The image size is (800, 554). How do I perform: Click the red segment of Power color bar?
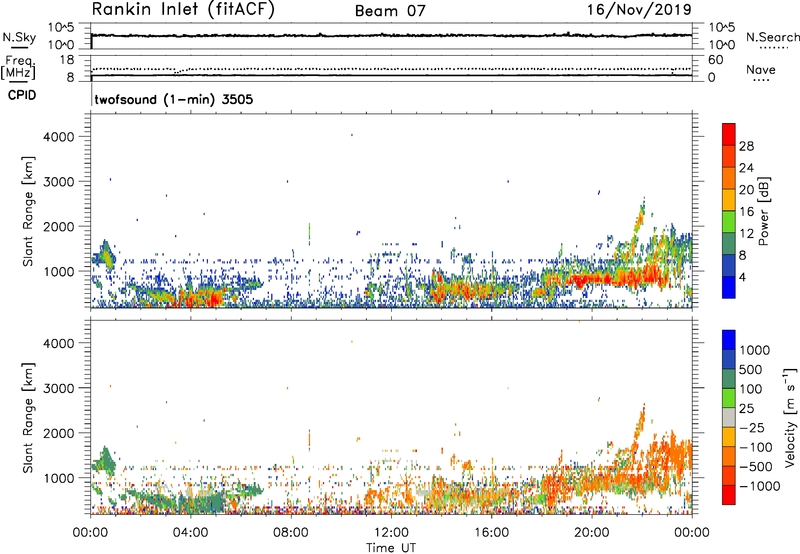(729, 132)
